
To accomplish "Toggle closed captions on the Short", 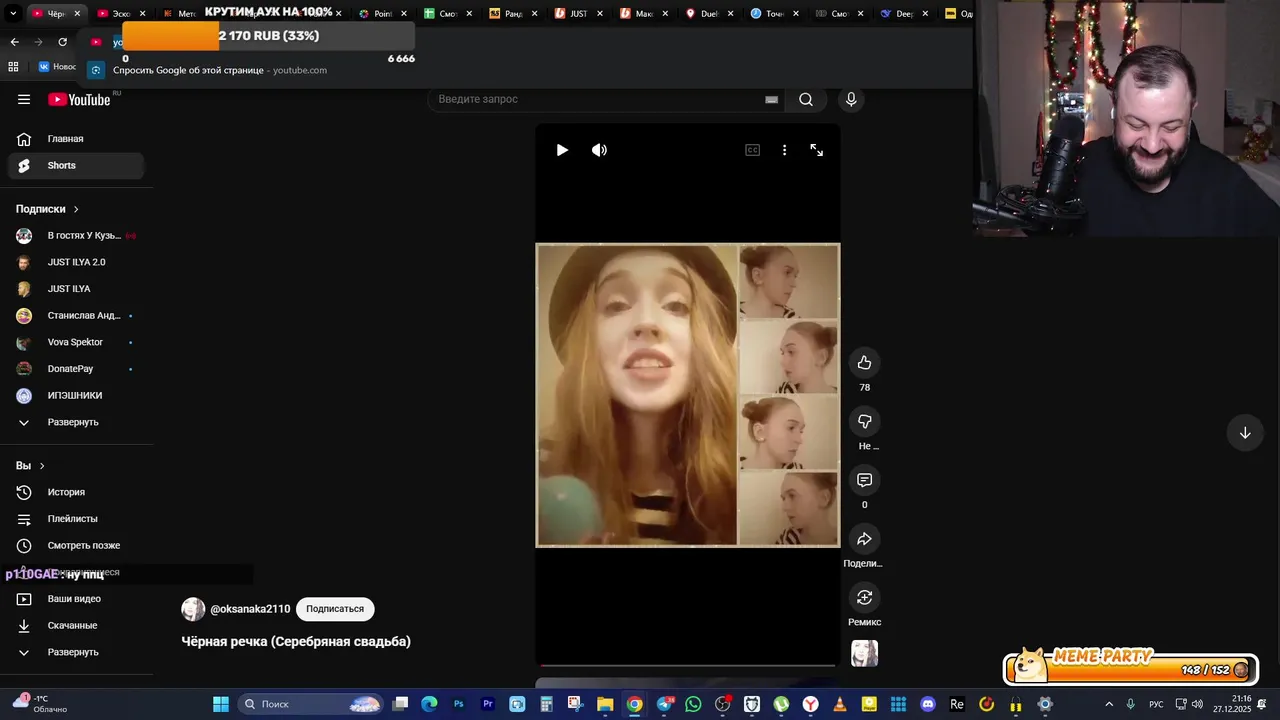I will coord(752,150).
